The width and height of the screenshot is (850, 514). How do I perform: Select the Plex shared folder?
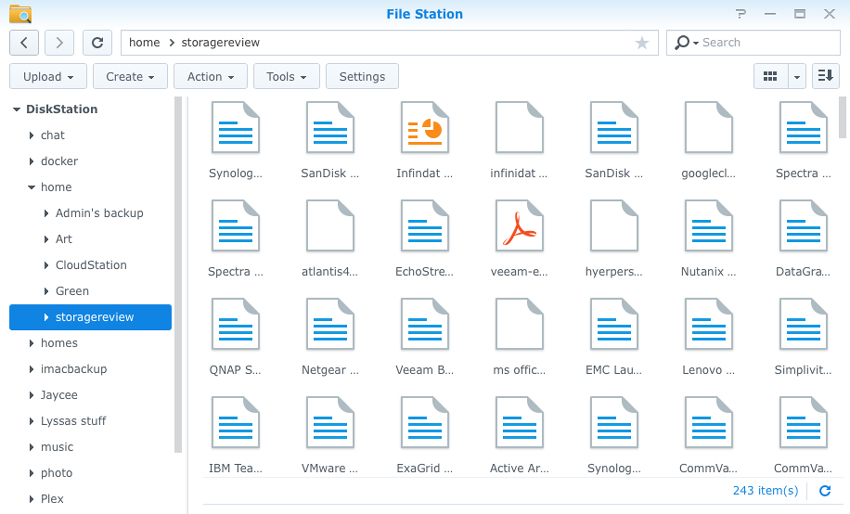(x=52, y=499)
